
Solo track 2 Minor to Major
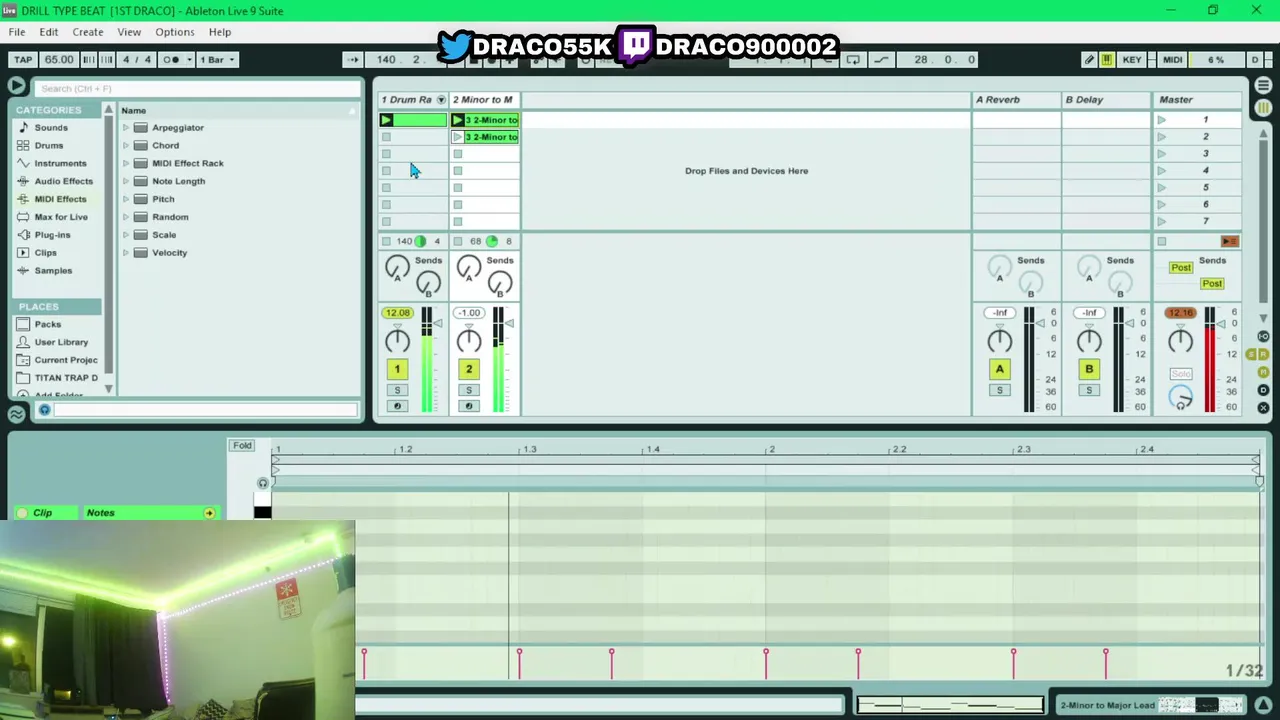[x=468, y=390]
